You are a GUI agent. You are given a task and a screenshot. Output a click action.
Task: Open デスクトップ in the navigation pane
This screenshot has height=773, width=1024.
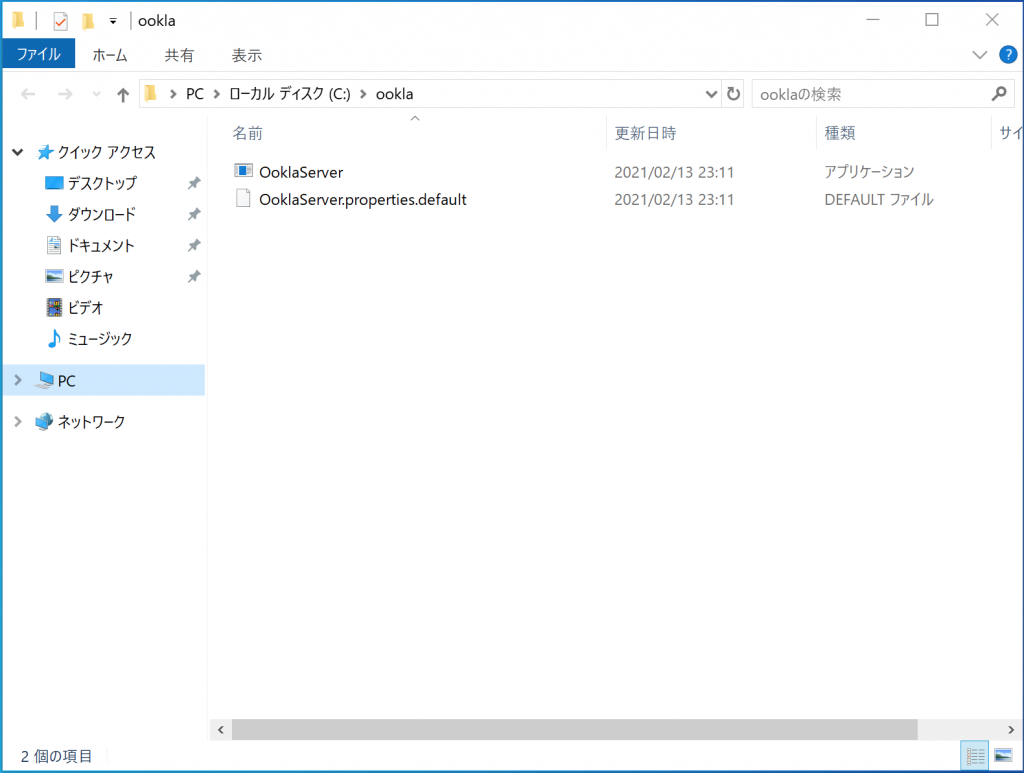103,183
